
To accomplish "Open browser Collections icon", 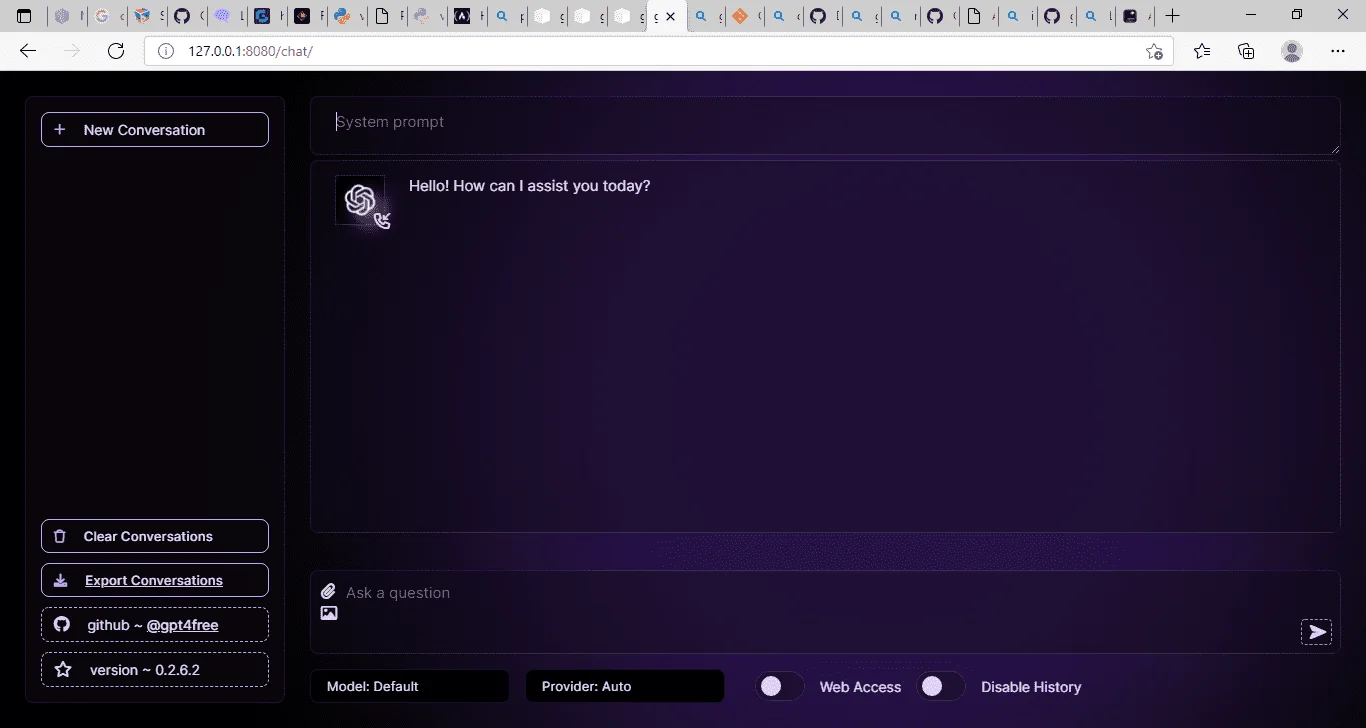I will [x=1246, y=51].
